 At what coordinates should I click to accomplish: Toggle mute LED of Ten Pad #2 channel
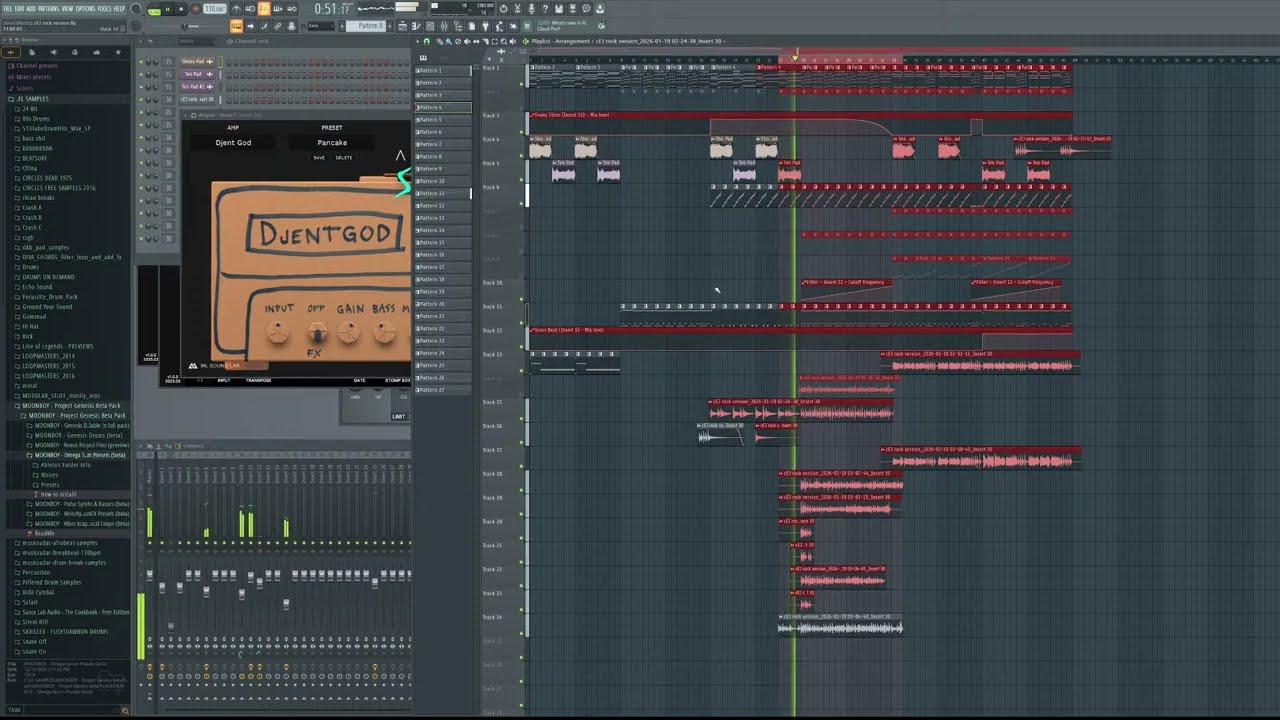tap(141, 87)
